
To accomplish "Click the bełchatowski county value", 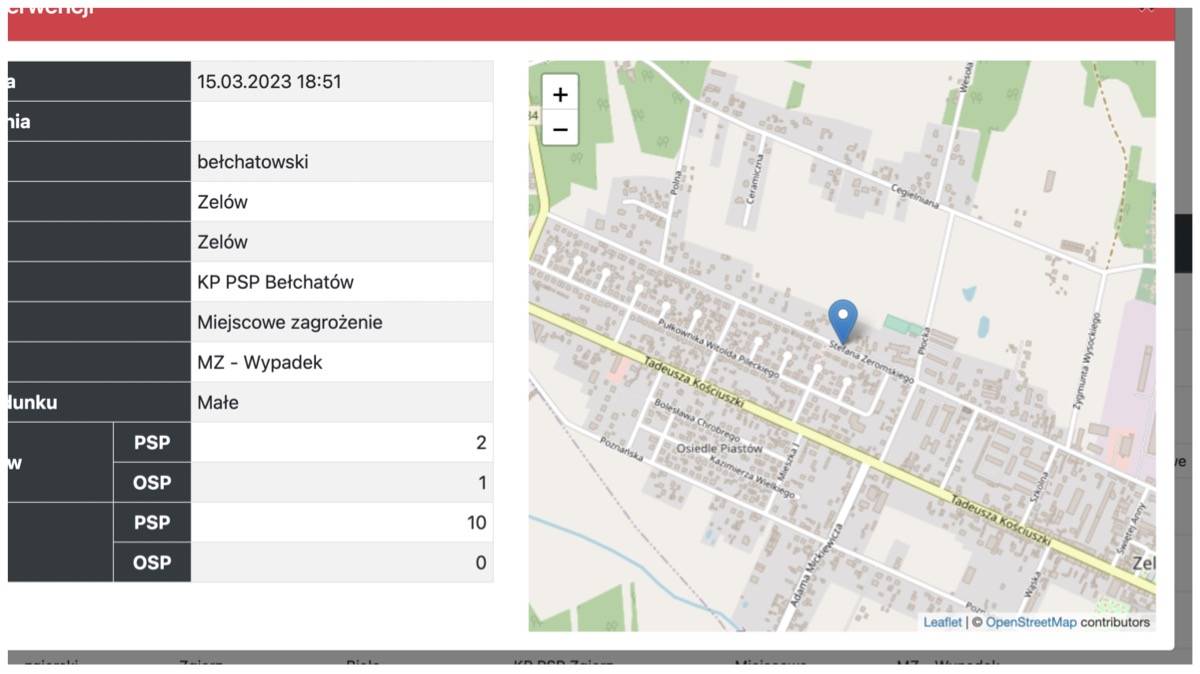I will [341, 162].
